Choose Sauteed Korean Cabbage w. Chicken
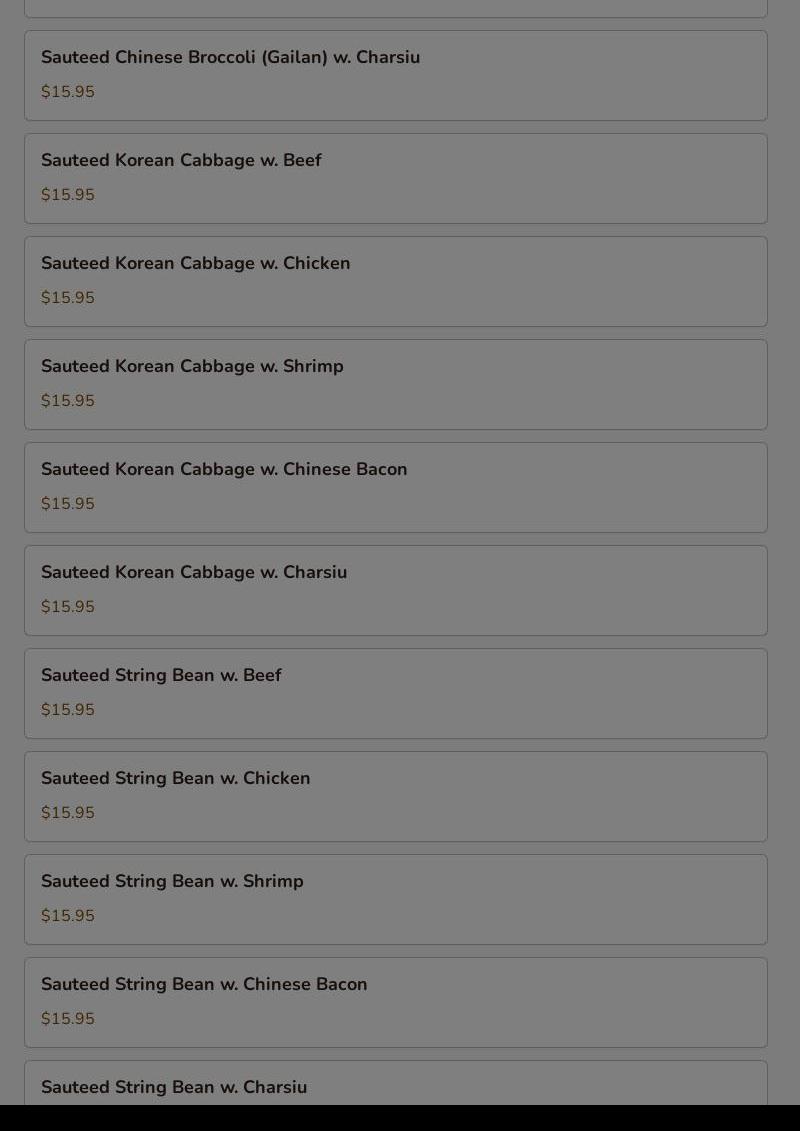This screenshot has width=800, height=1131. tap(195, 264)
